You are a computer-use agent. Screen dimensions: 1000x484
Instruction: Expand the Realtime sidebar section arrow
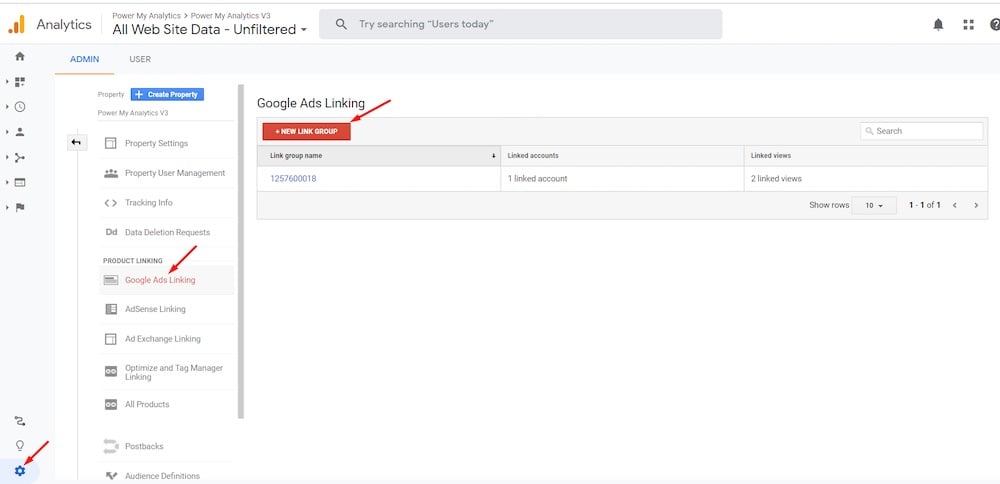(8, 106)
